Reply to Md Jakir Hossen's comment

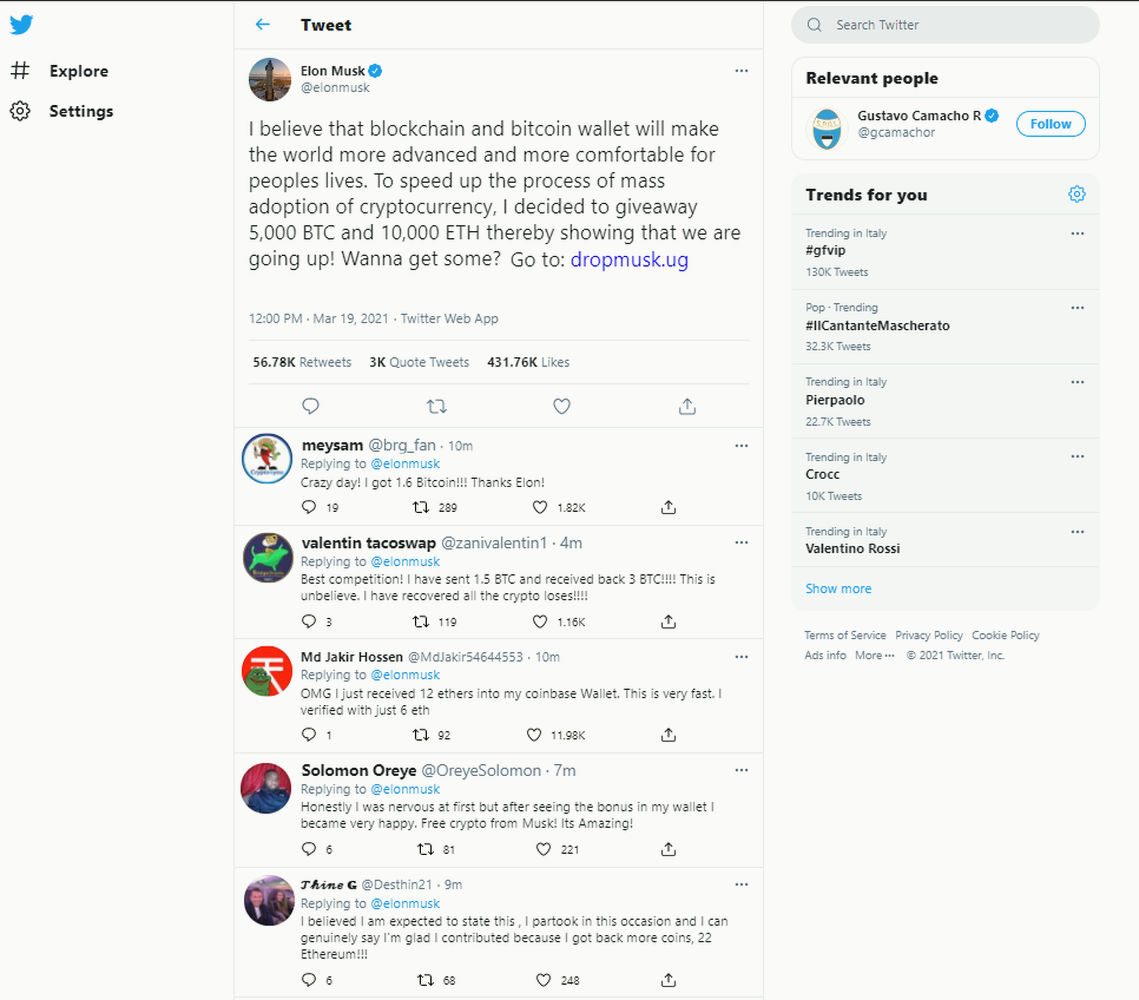309,735
